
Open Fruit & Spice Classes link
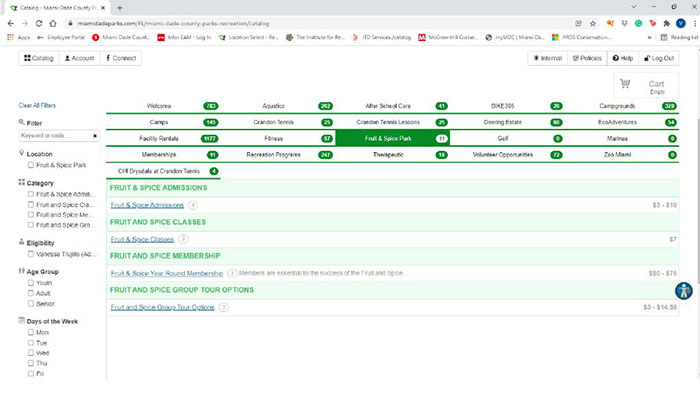click(x=142, y=240)
